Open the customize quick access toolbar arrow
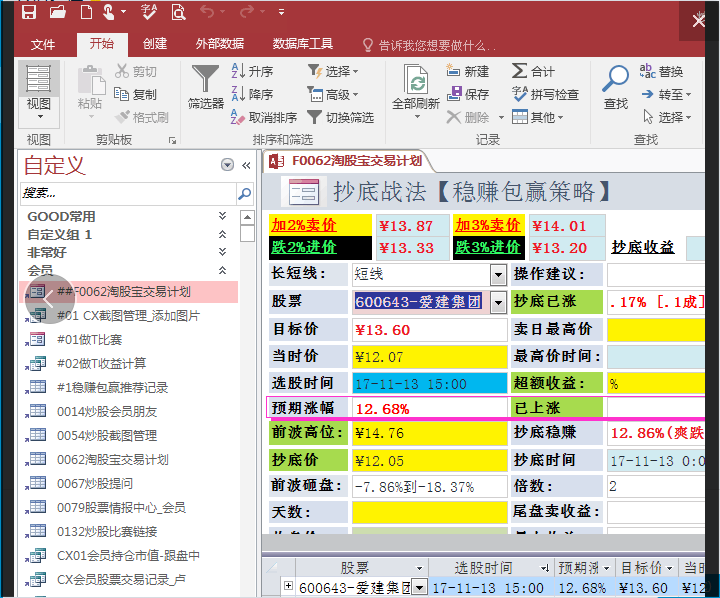Viewport: 720px width, 598px height. (x=281, y=12)
